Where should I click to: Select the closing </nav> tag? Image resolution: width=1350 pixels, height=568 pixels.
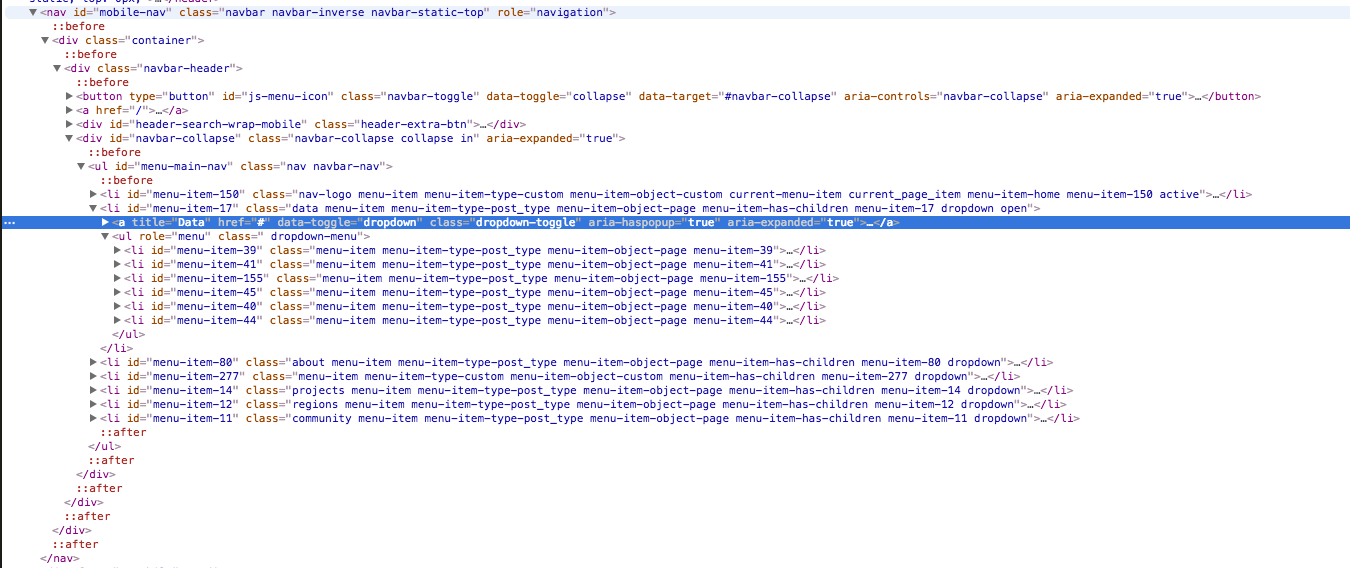[59, 559]
